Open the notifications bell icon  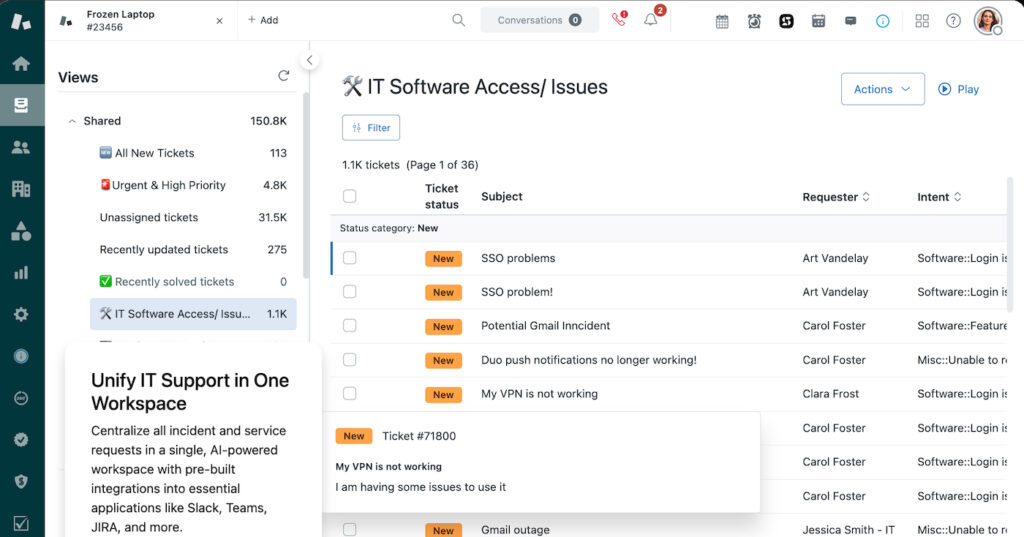tap(652, 18)
